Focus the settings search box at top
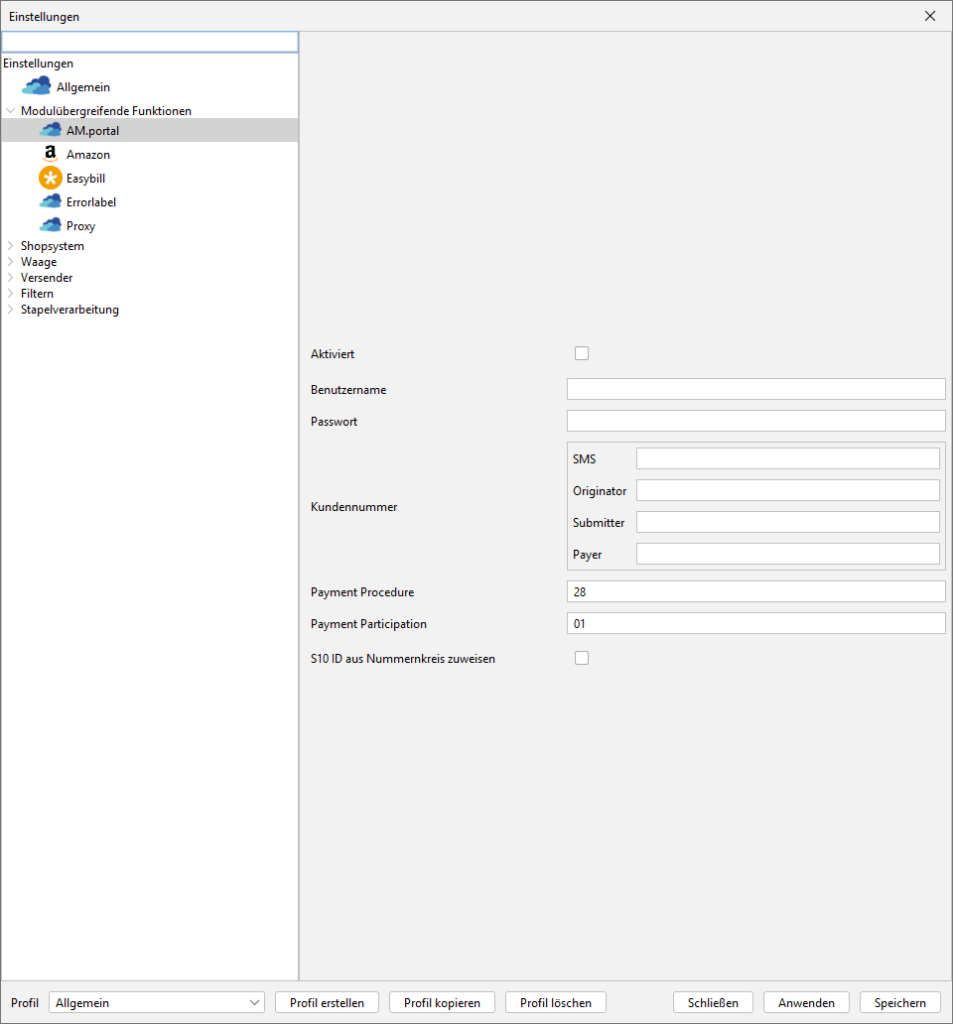 150,42
